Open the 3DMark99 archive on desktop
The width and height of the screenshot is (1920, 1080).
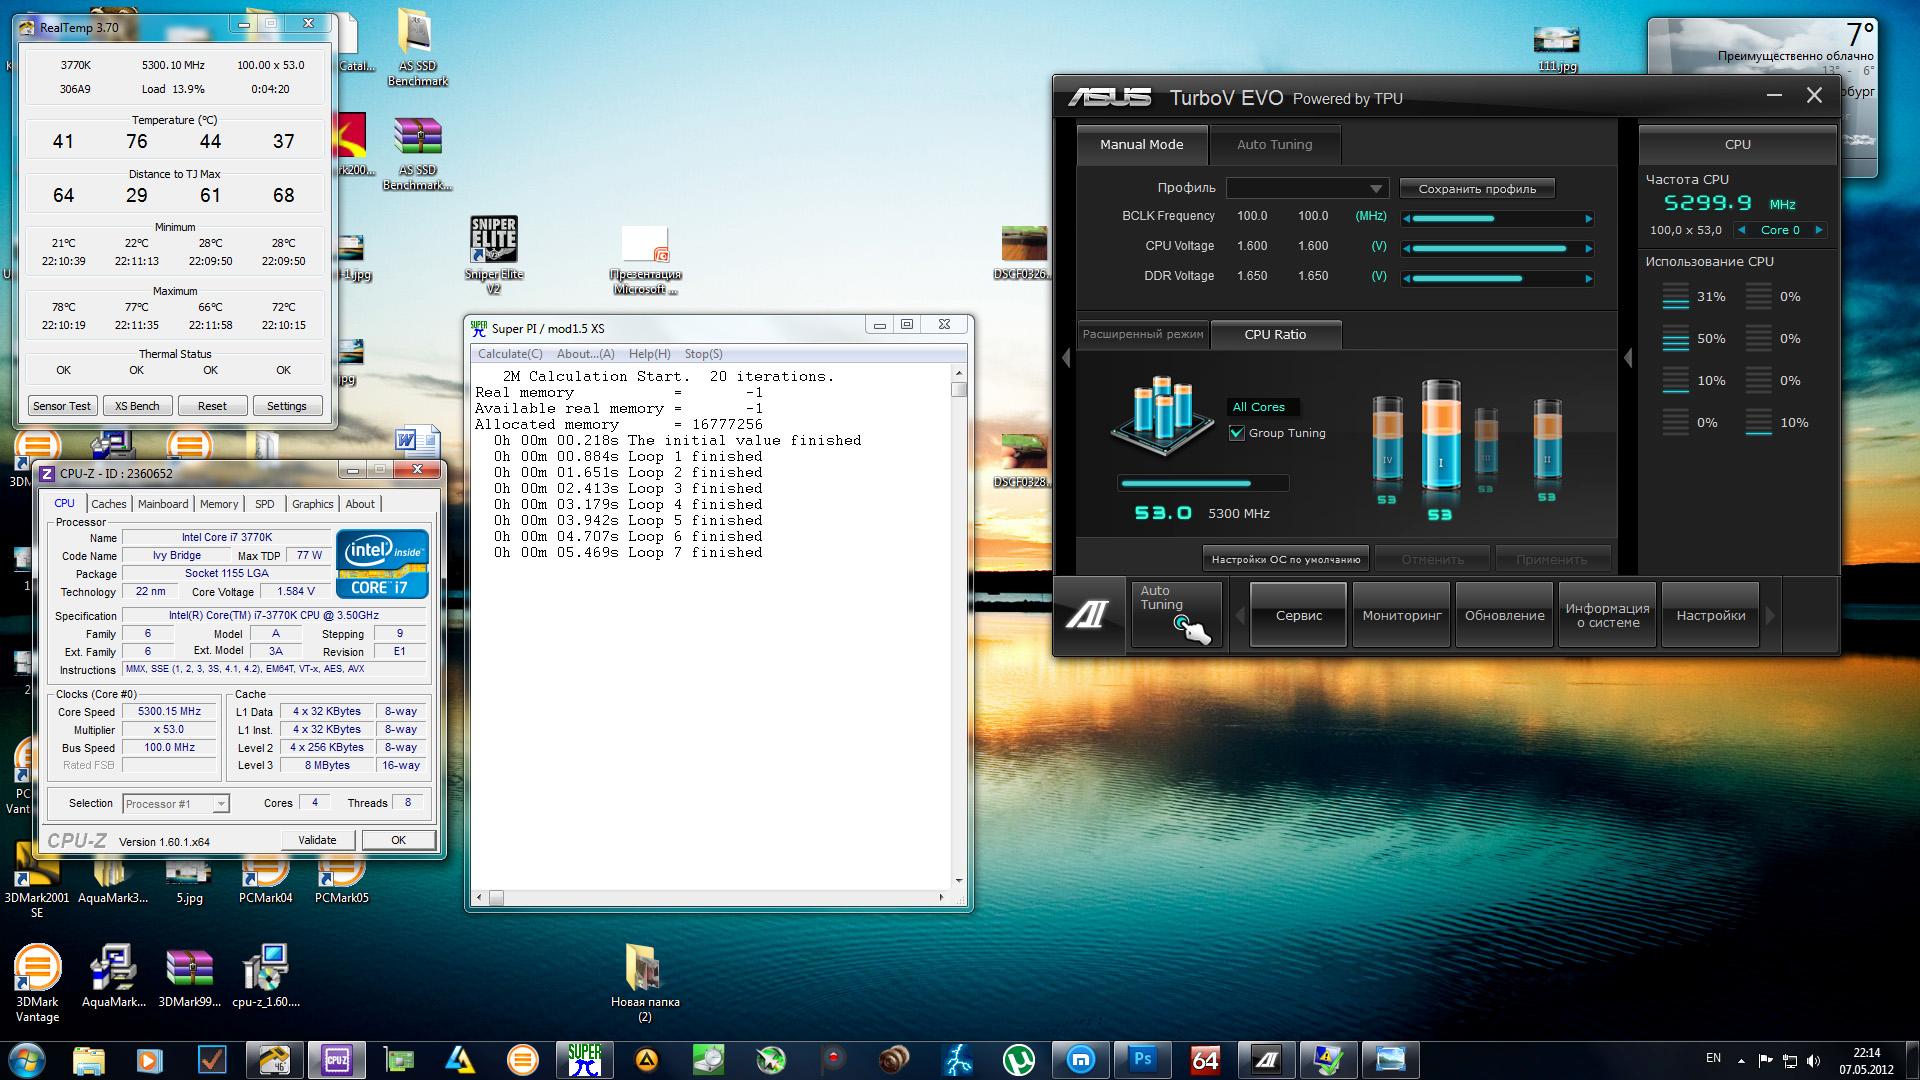(189, 975)
